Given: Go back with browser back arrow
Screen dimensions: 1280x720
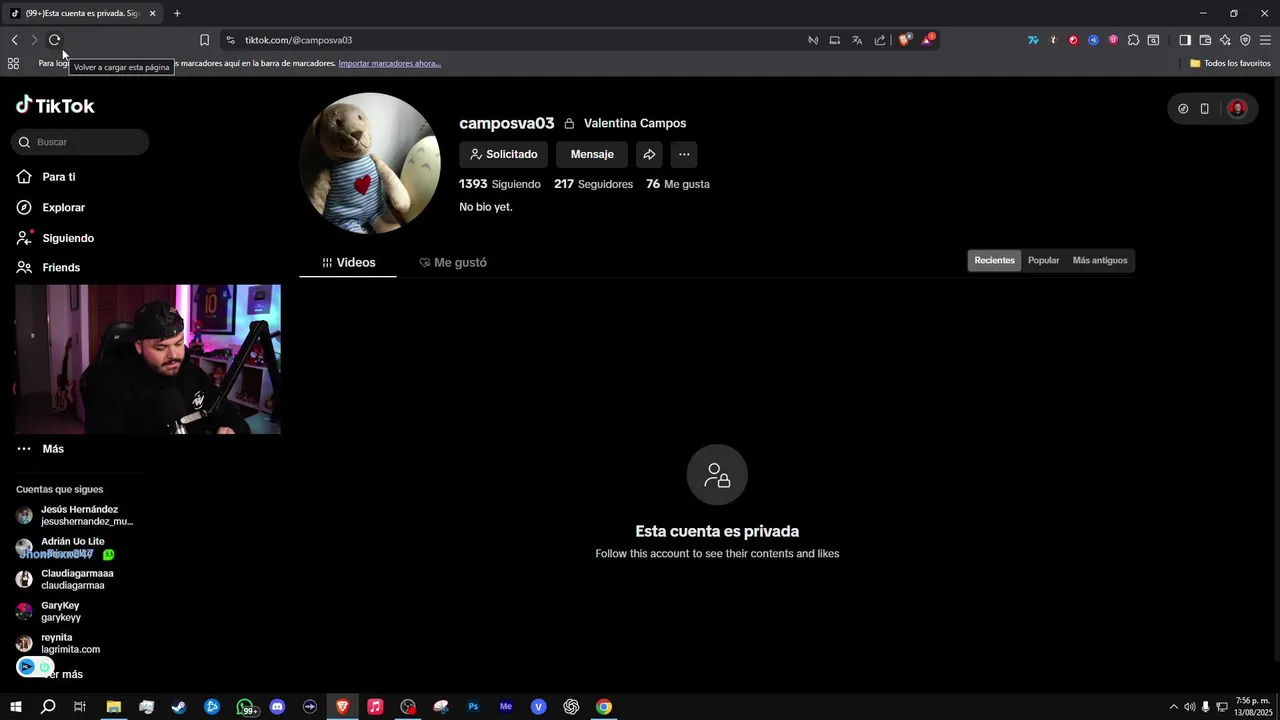Looking at the screenshot, I should point(14,40).
